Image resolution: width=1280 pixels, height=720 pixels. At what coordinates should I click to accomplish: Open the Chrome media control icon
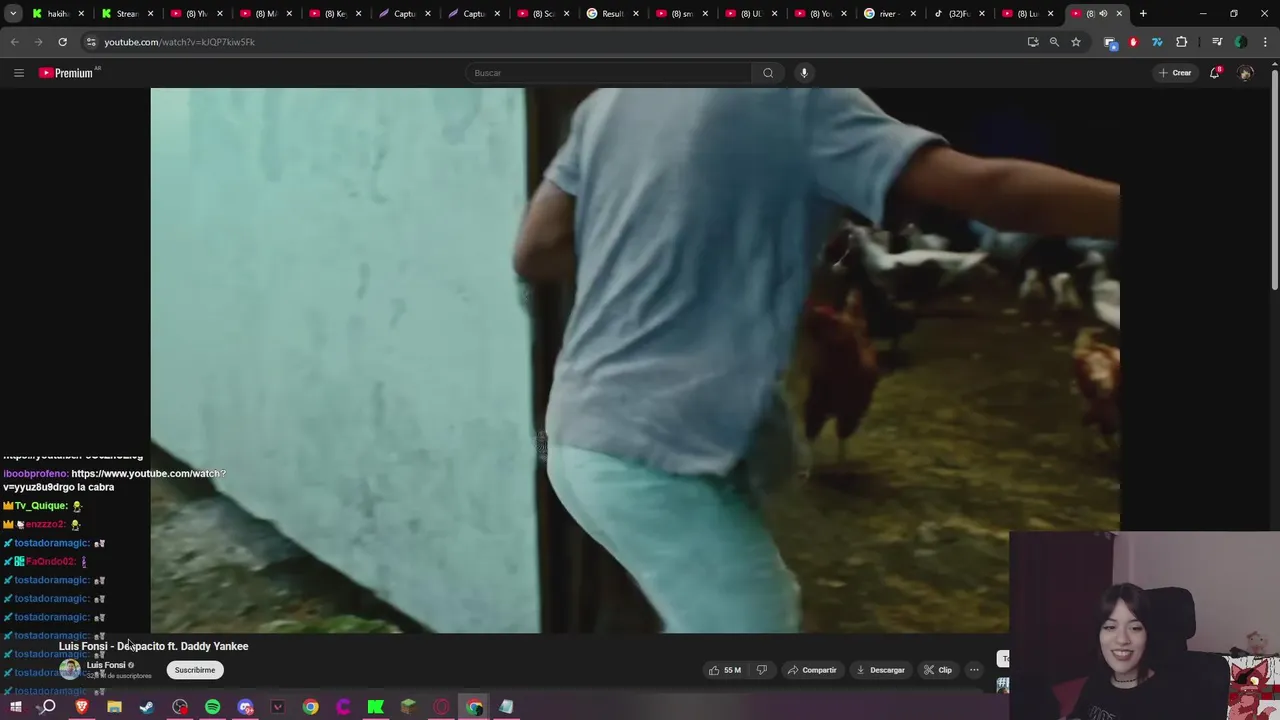(1217, 42)
